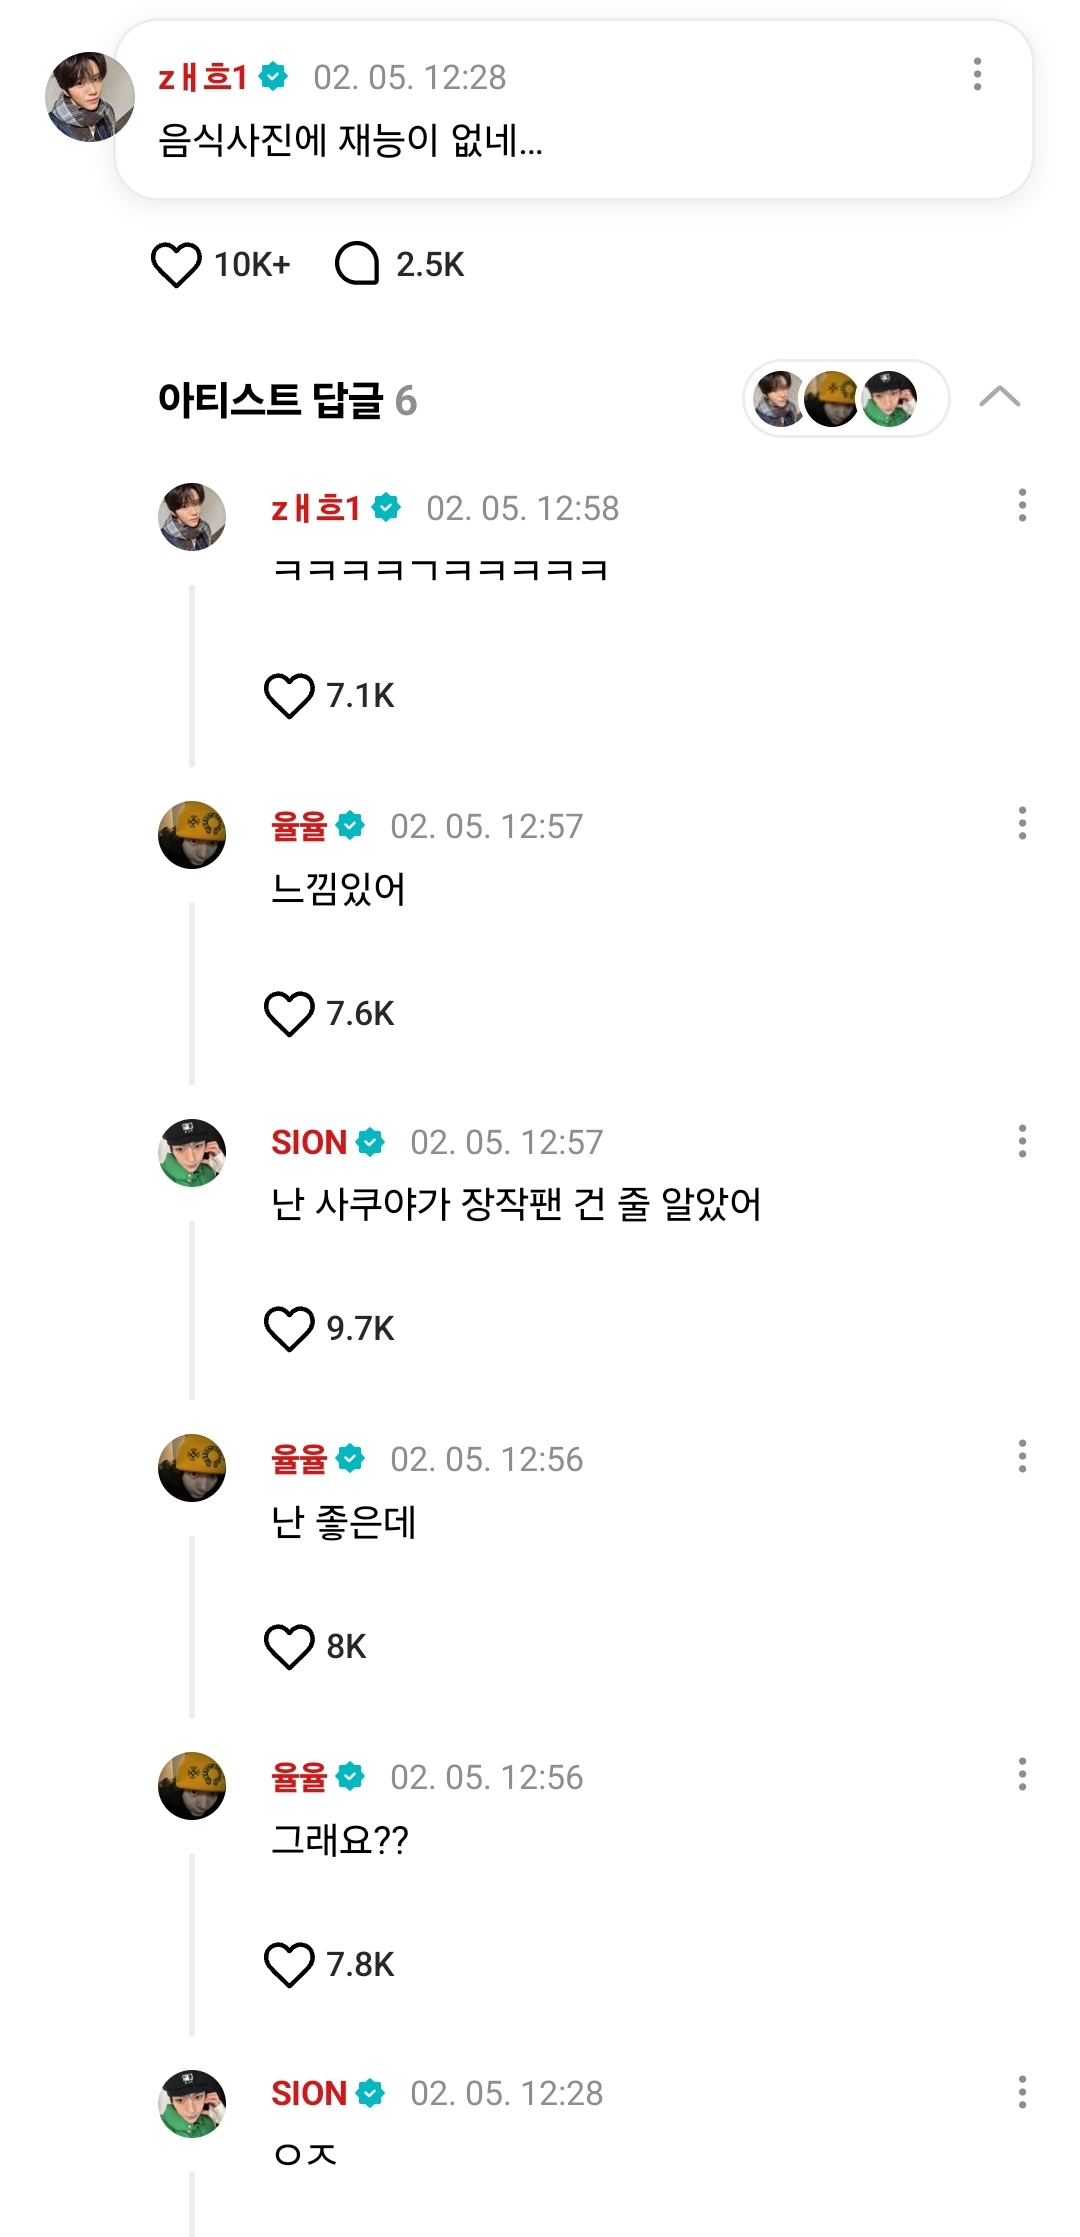This screenshot has height=2237, width=1080.
Task: Tap heart on SION's 9.7K reply
Action: click(289, 1329)
